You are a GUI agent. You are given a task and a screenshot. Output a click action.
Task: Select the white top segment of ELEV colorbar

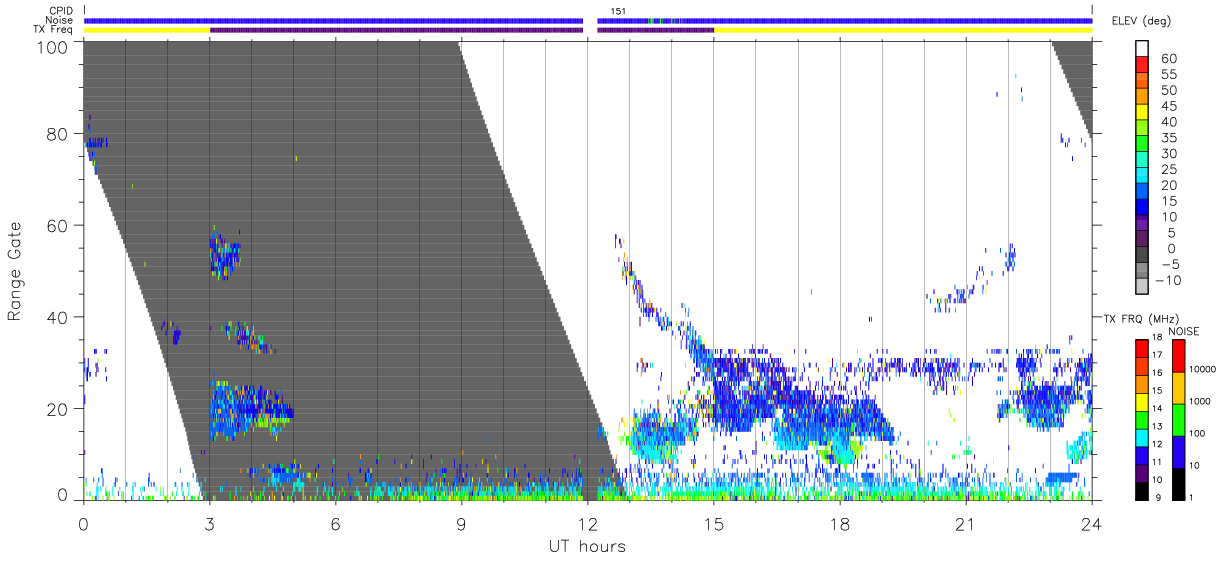(x=1142, y=49)
